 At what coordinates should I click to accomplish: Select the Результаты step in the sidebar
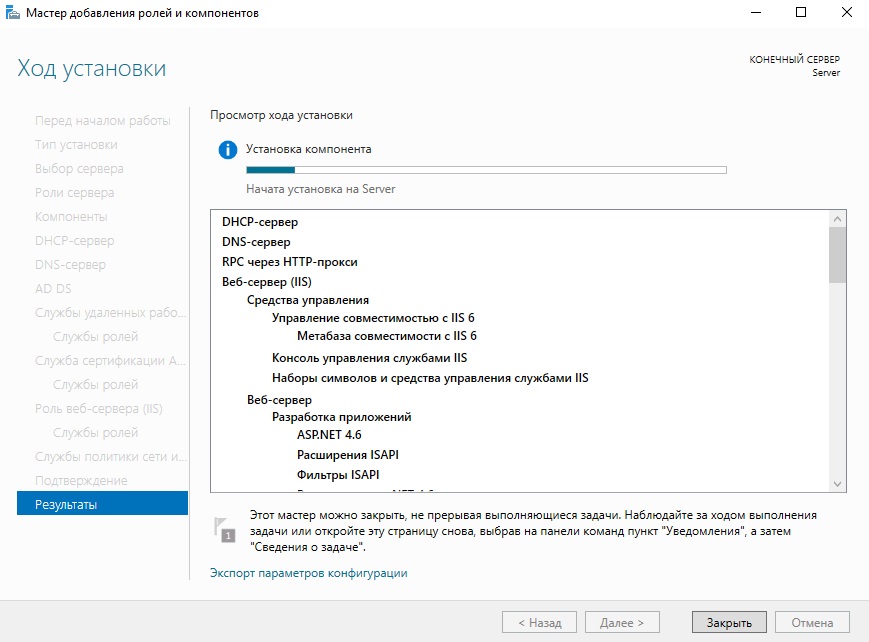102,504
